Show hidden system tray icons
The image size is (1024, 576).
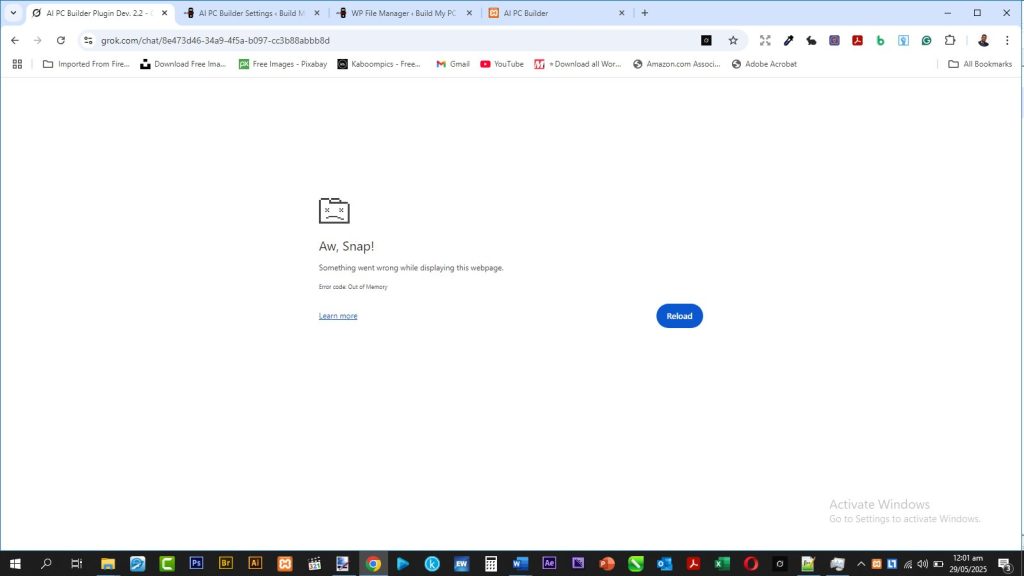point(861,564)
